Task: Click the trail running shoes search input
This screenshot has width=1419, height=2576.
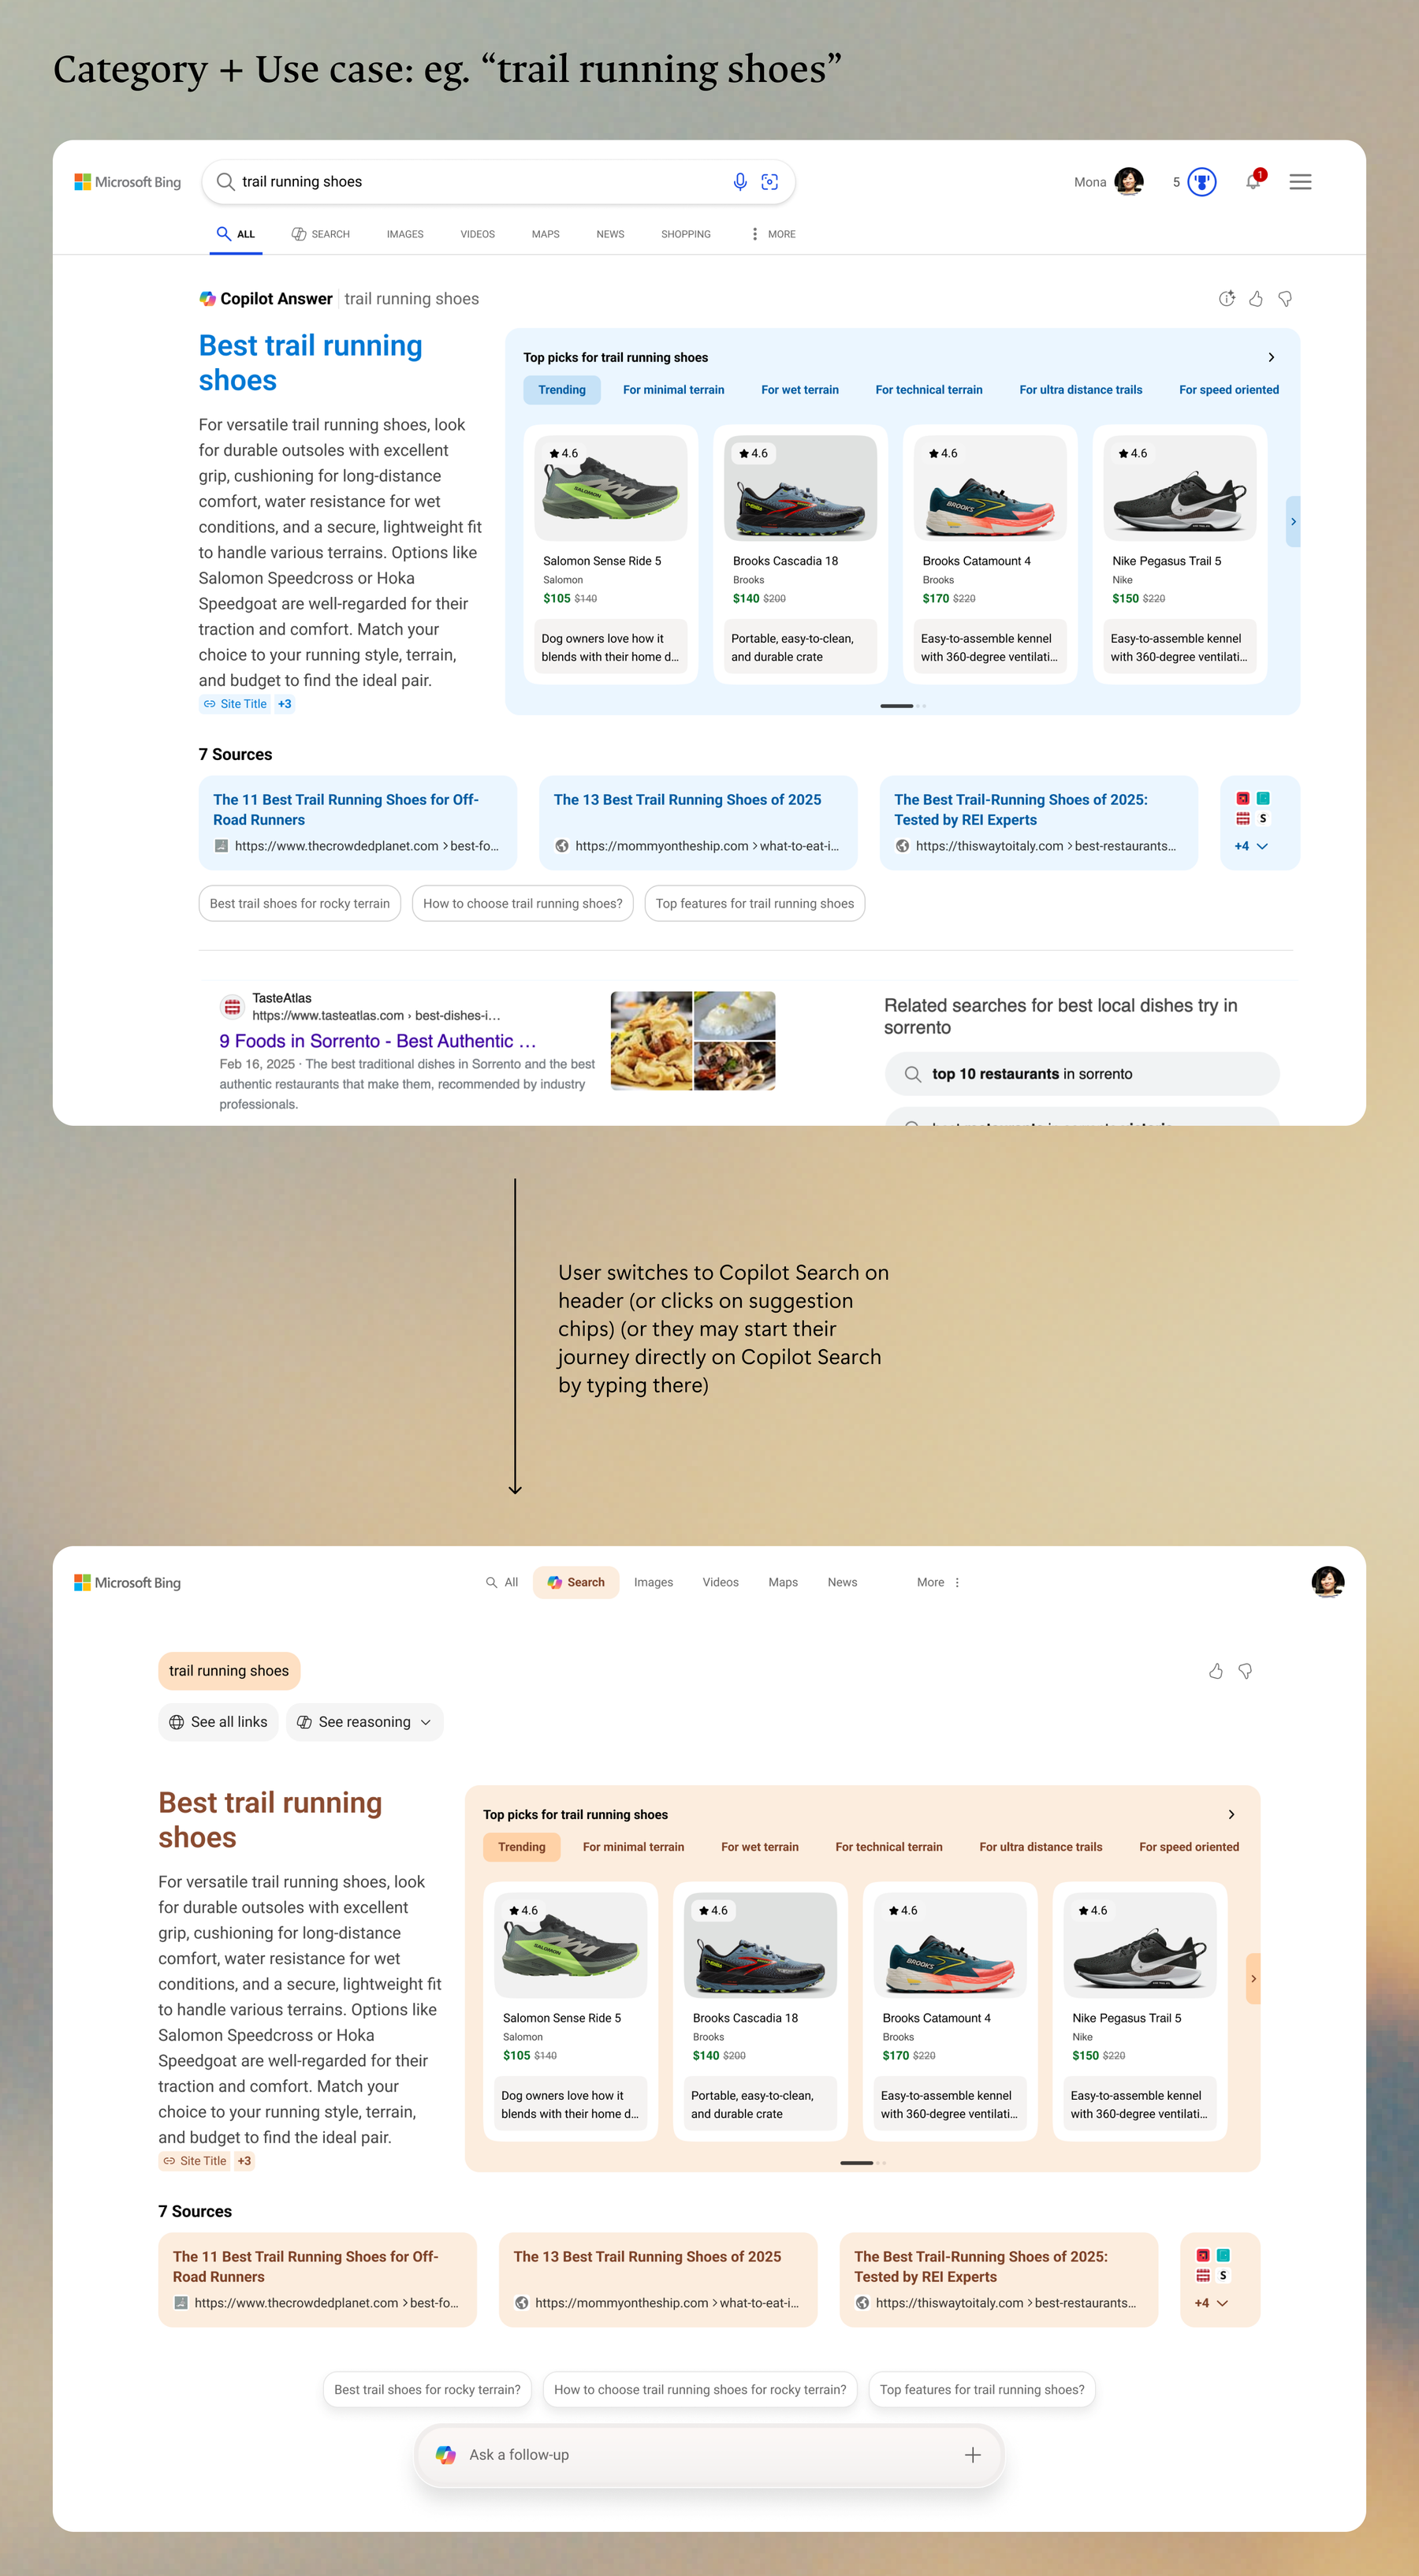Action: tap(498, 181)
